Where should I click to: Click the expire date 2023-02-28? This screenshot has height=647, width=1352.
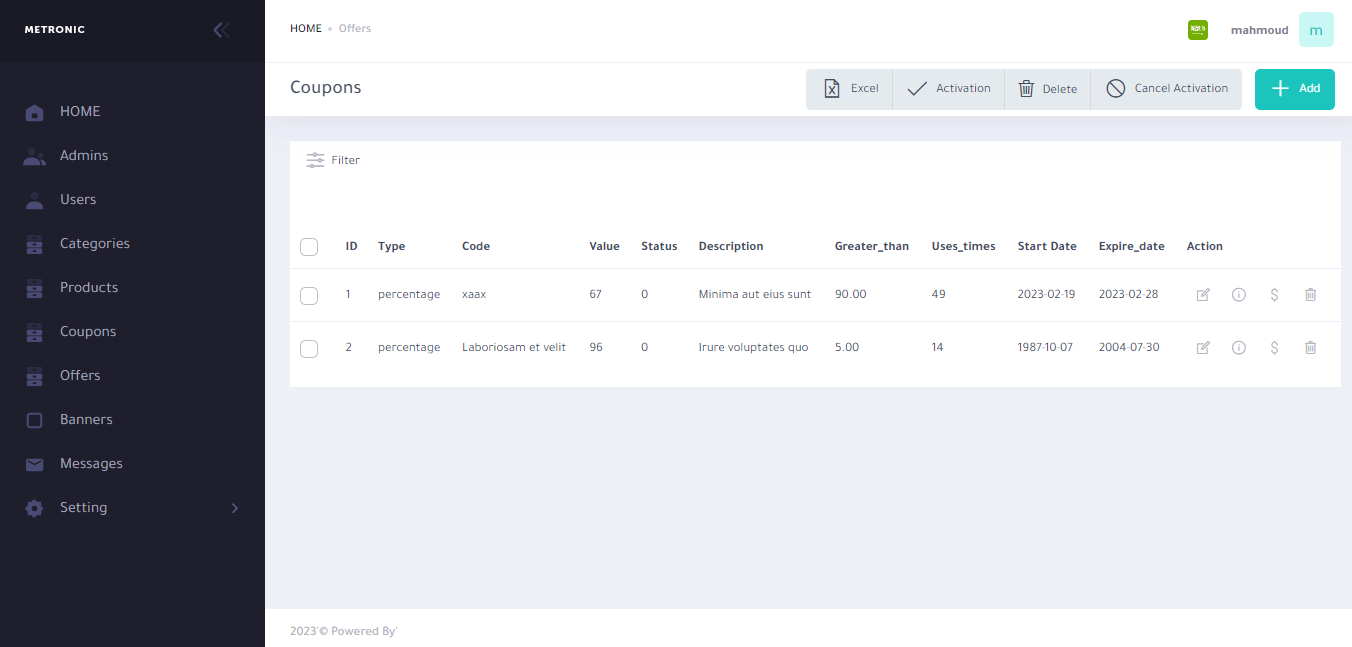click(x=1129, y=295)
